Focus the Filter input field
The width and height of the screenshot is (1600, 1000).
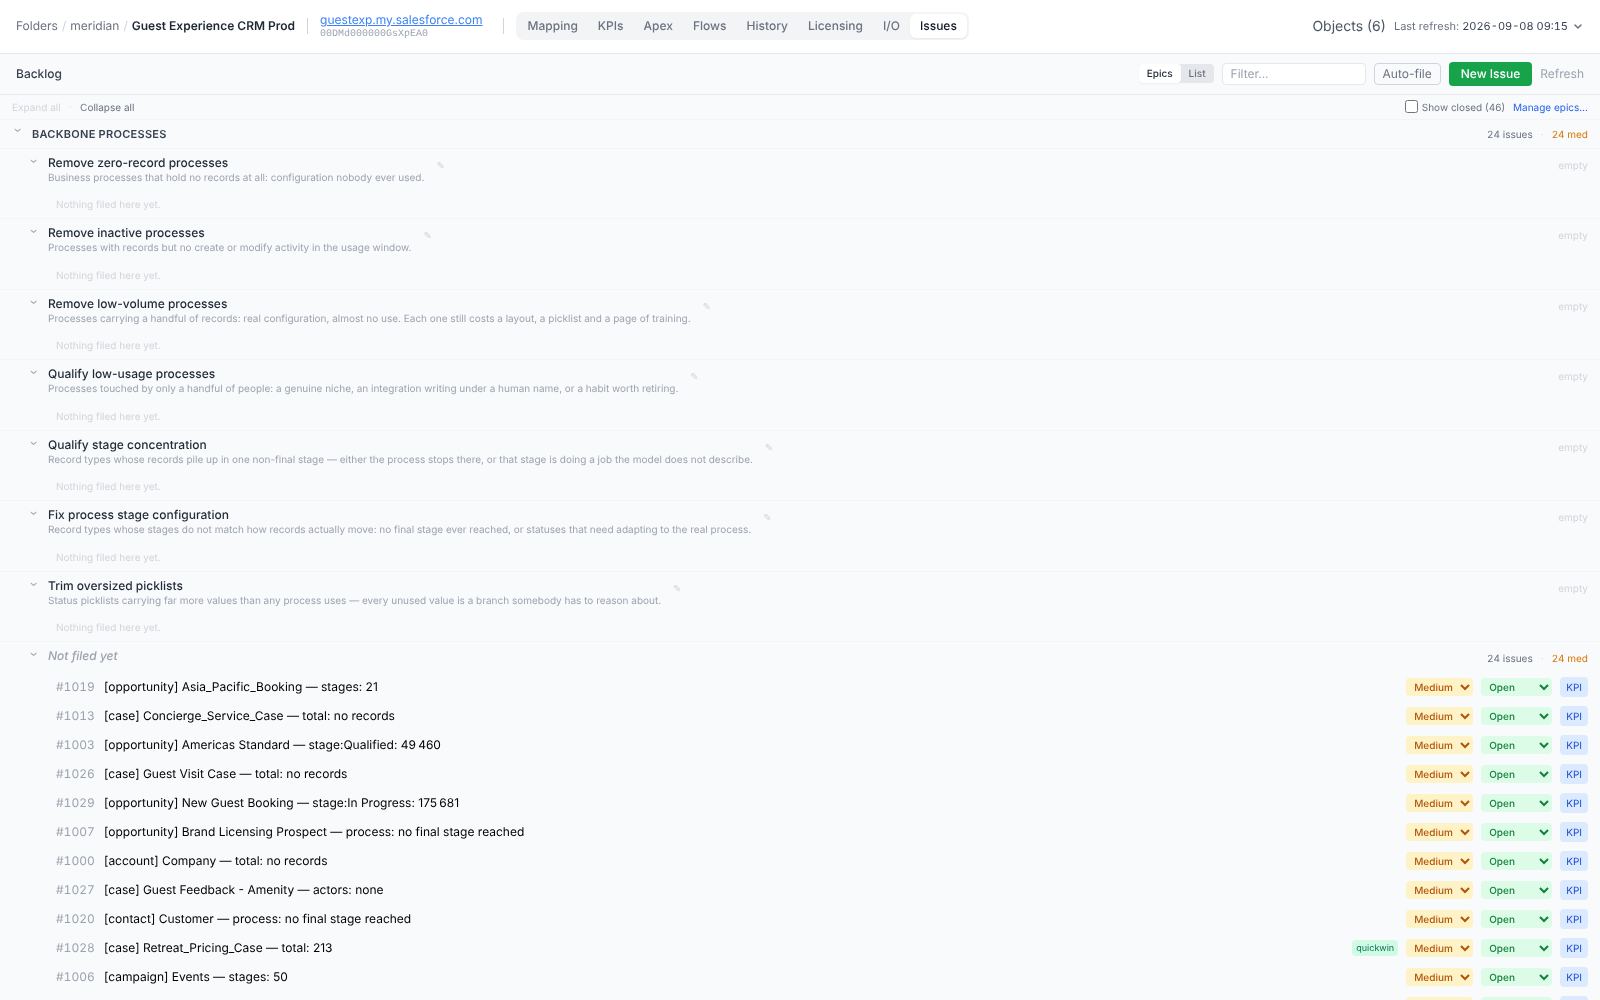[x=1293, y=74]
